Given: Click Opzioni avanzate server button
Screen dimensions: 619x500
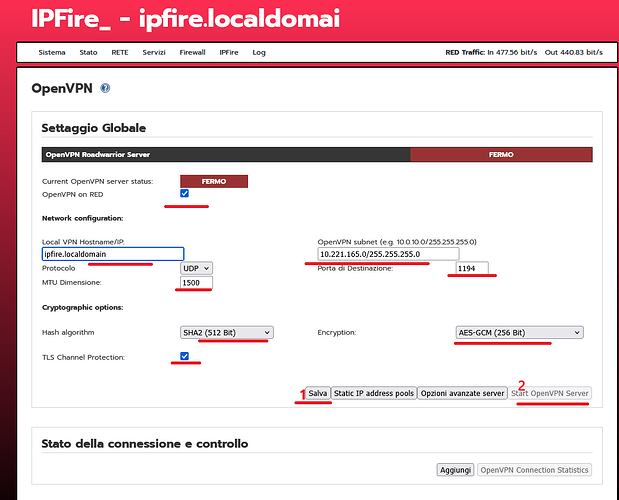Looking at the screenshot, I should tap(462, 393).
